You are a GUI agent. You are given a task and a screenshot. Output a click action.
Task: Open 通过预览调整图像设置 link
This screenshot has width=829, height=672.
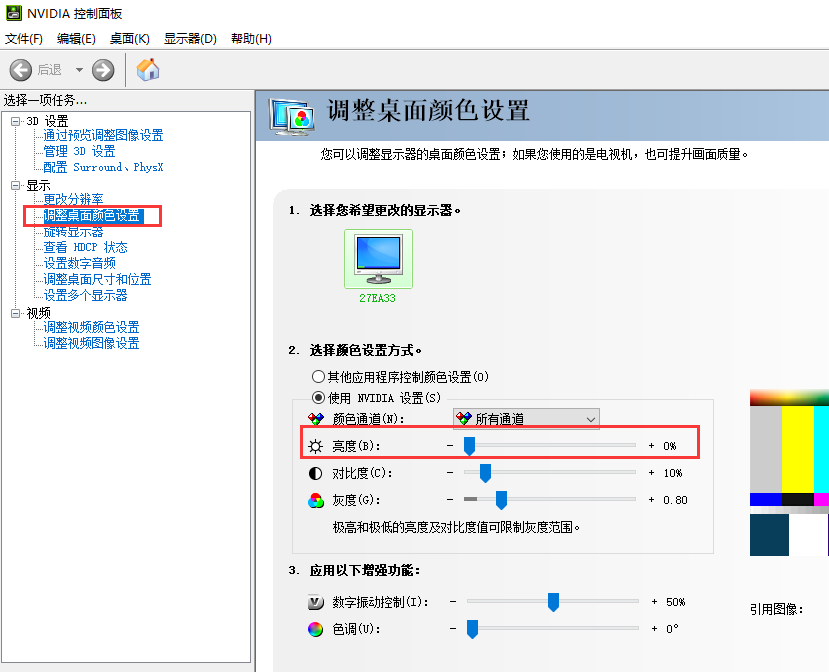click(x=103, y=135)
